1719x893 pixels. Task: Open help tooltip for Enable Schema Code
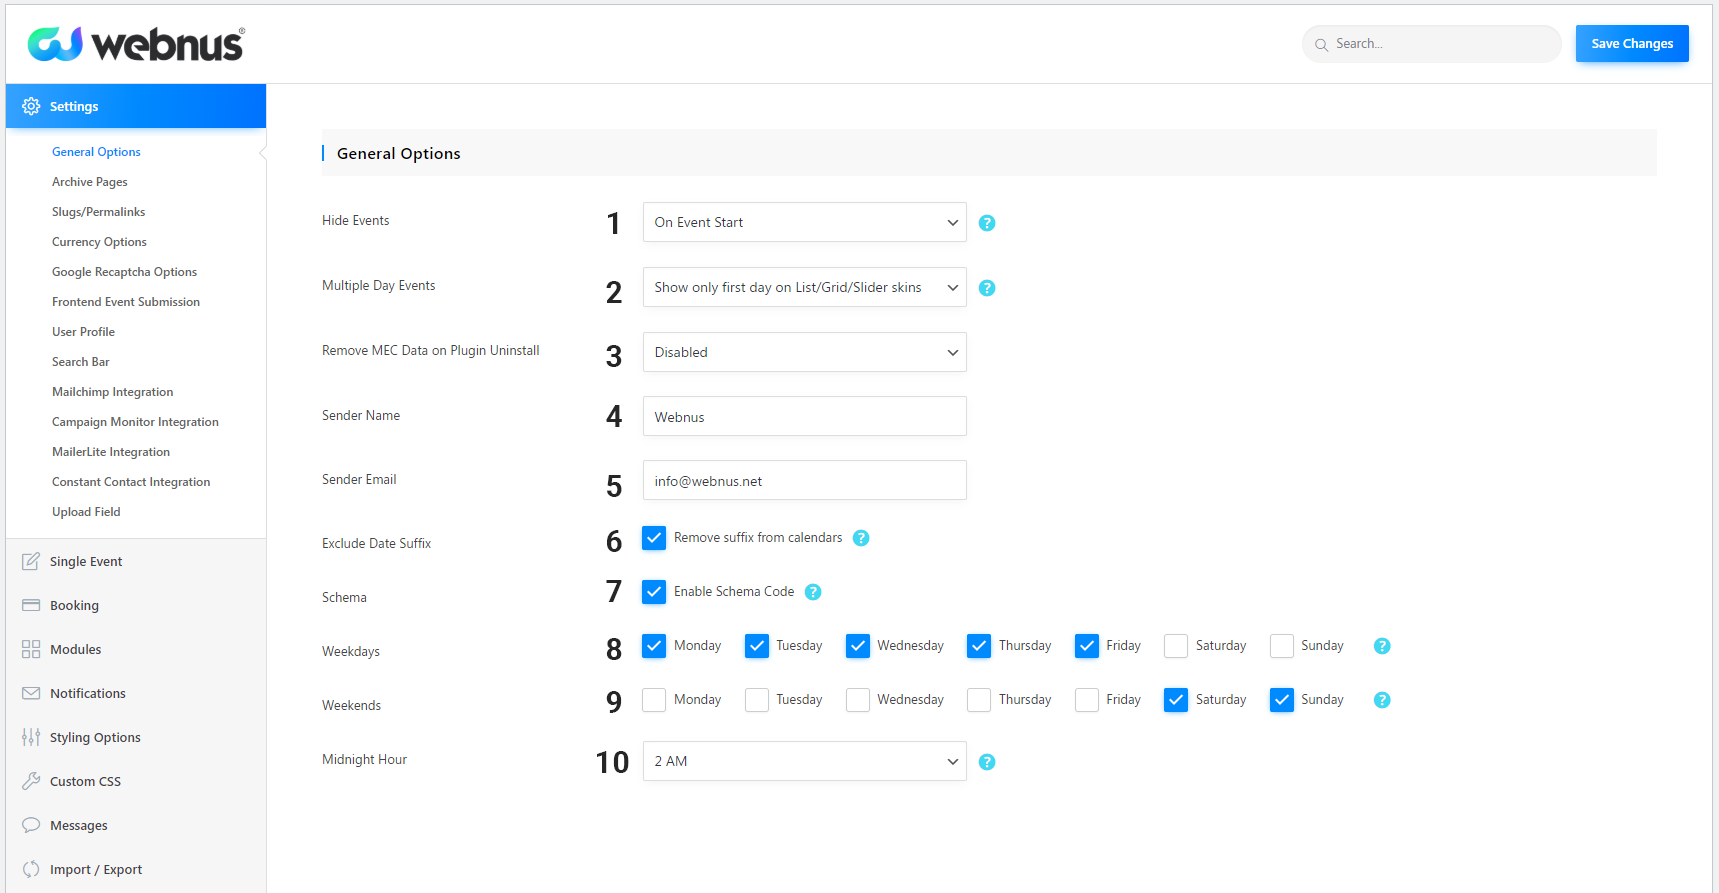[x=813, y=592]
